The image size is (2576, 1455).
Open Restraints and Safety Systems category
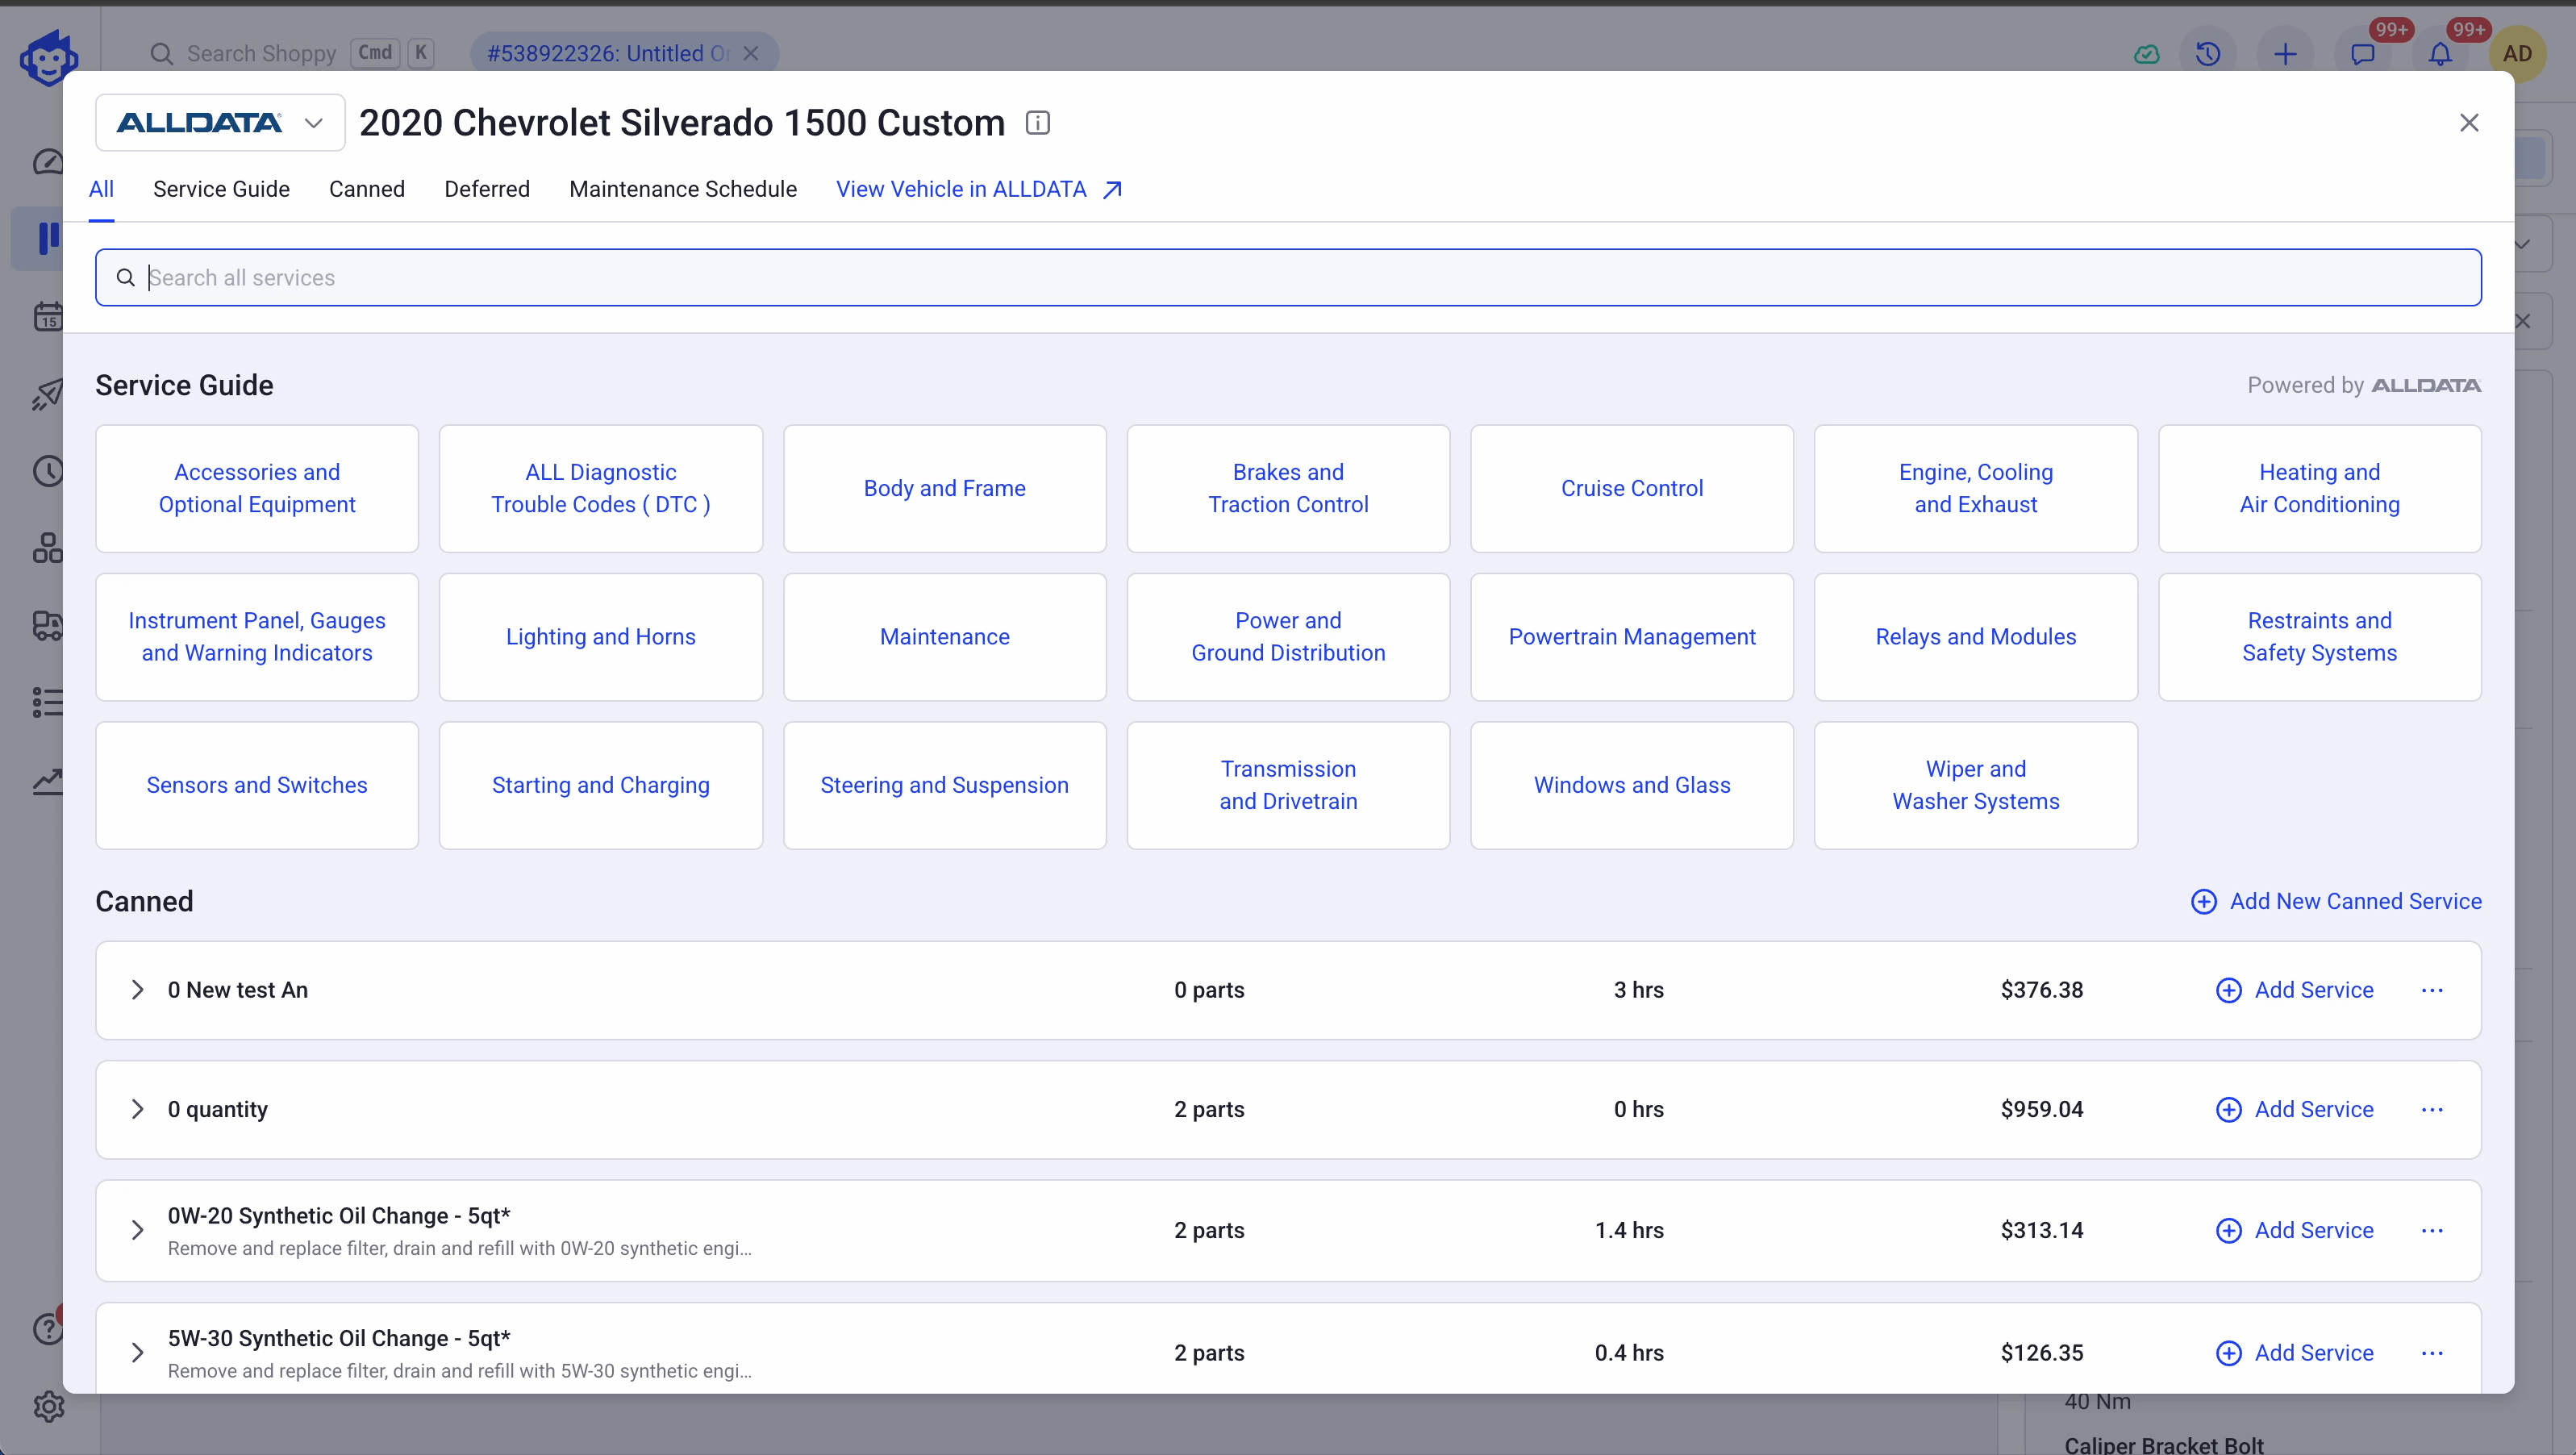[x=2320, y=637]
